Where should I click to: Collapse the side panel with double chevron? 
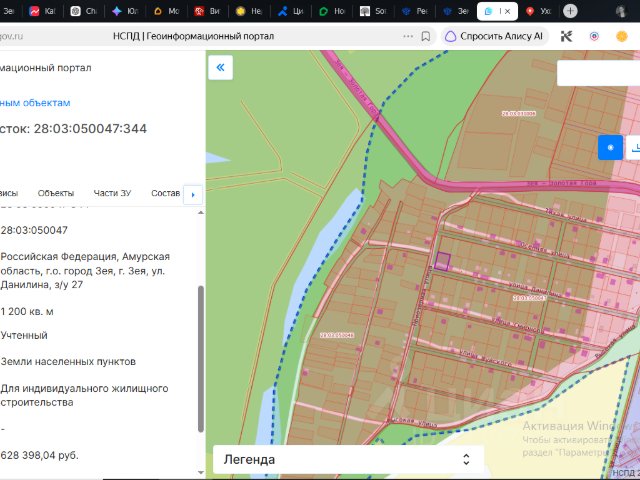click(x=220, y=67)
